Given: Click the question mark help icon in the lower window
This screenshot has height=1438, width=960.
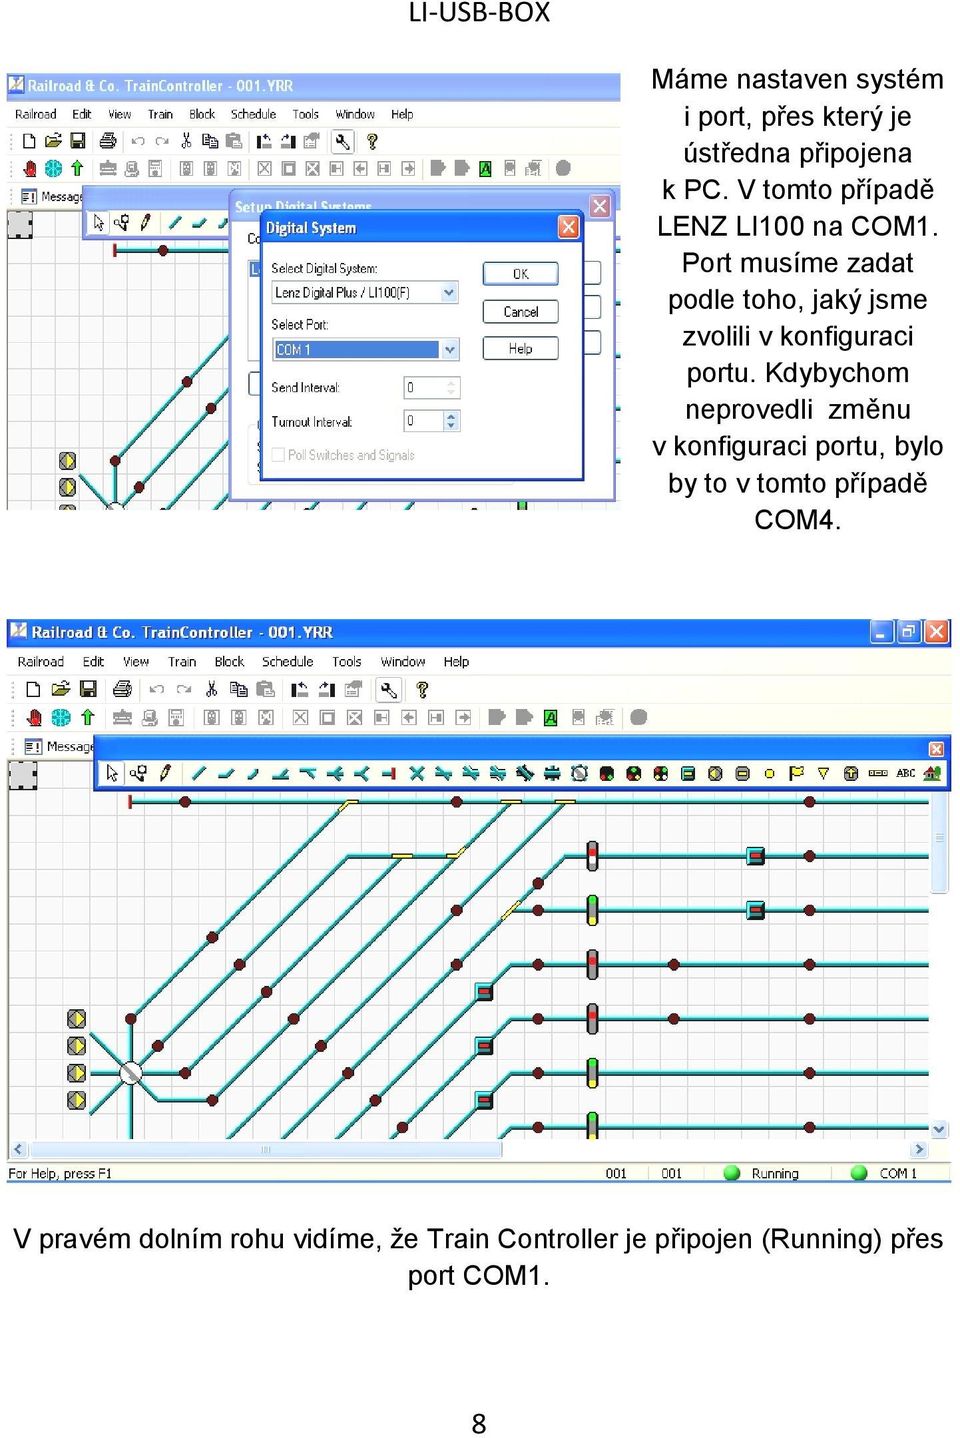Looking at the screenshot, I should 422,689.
